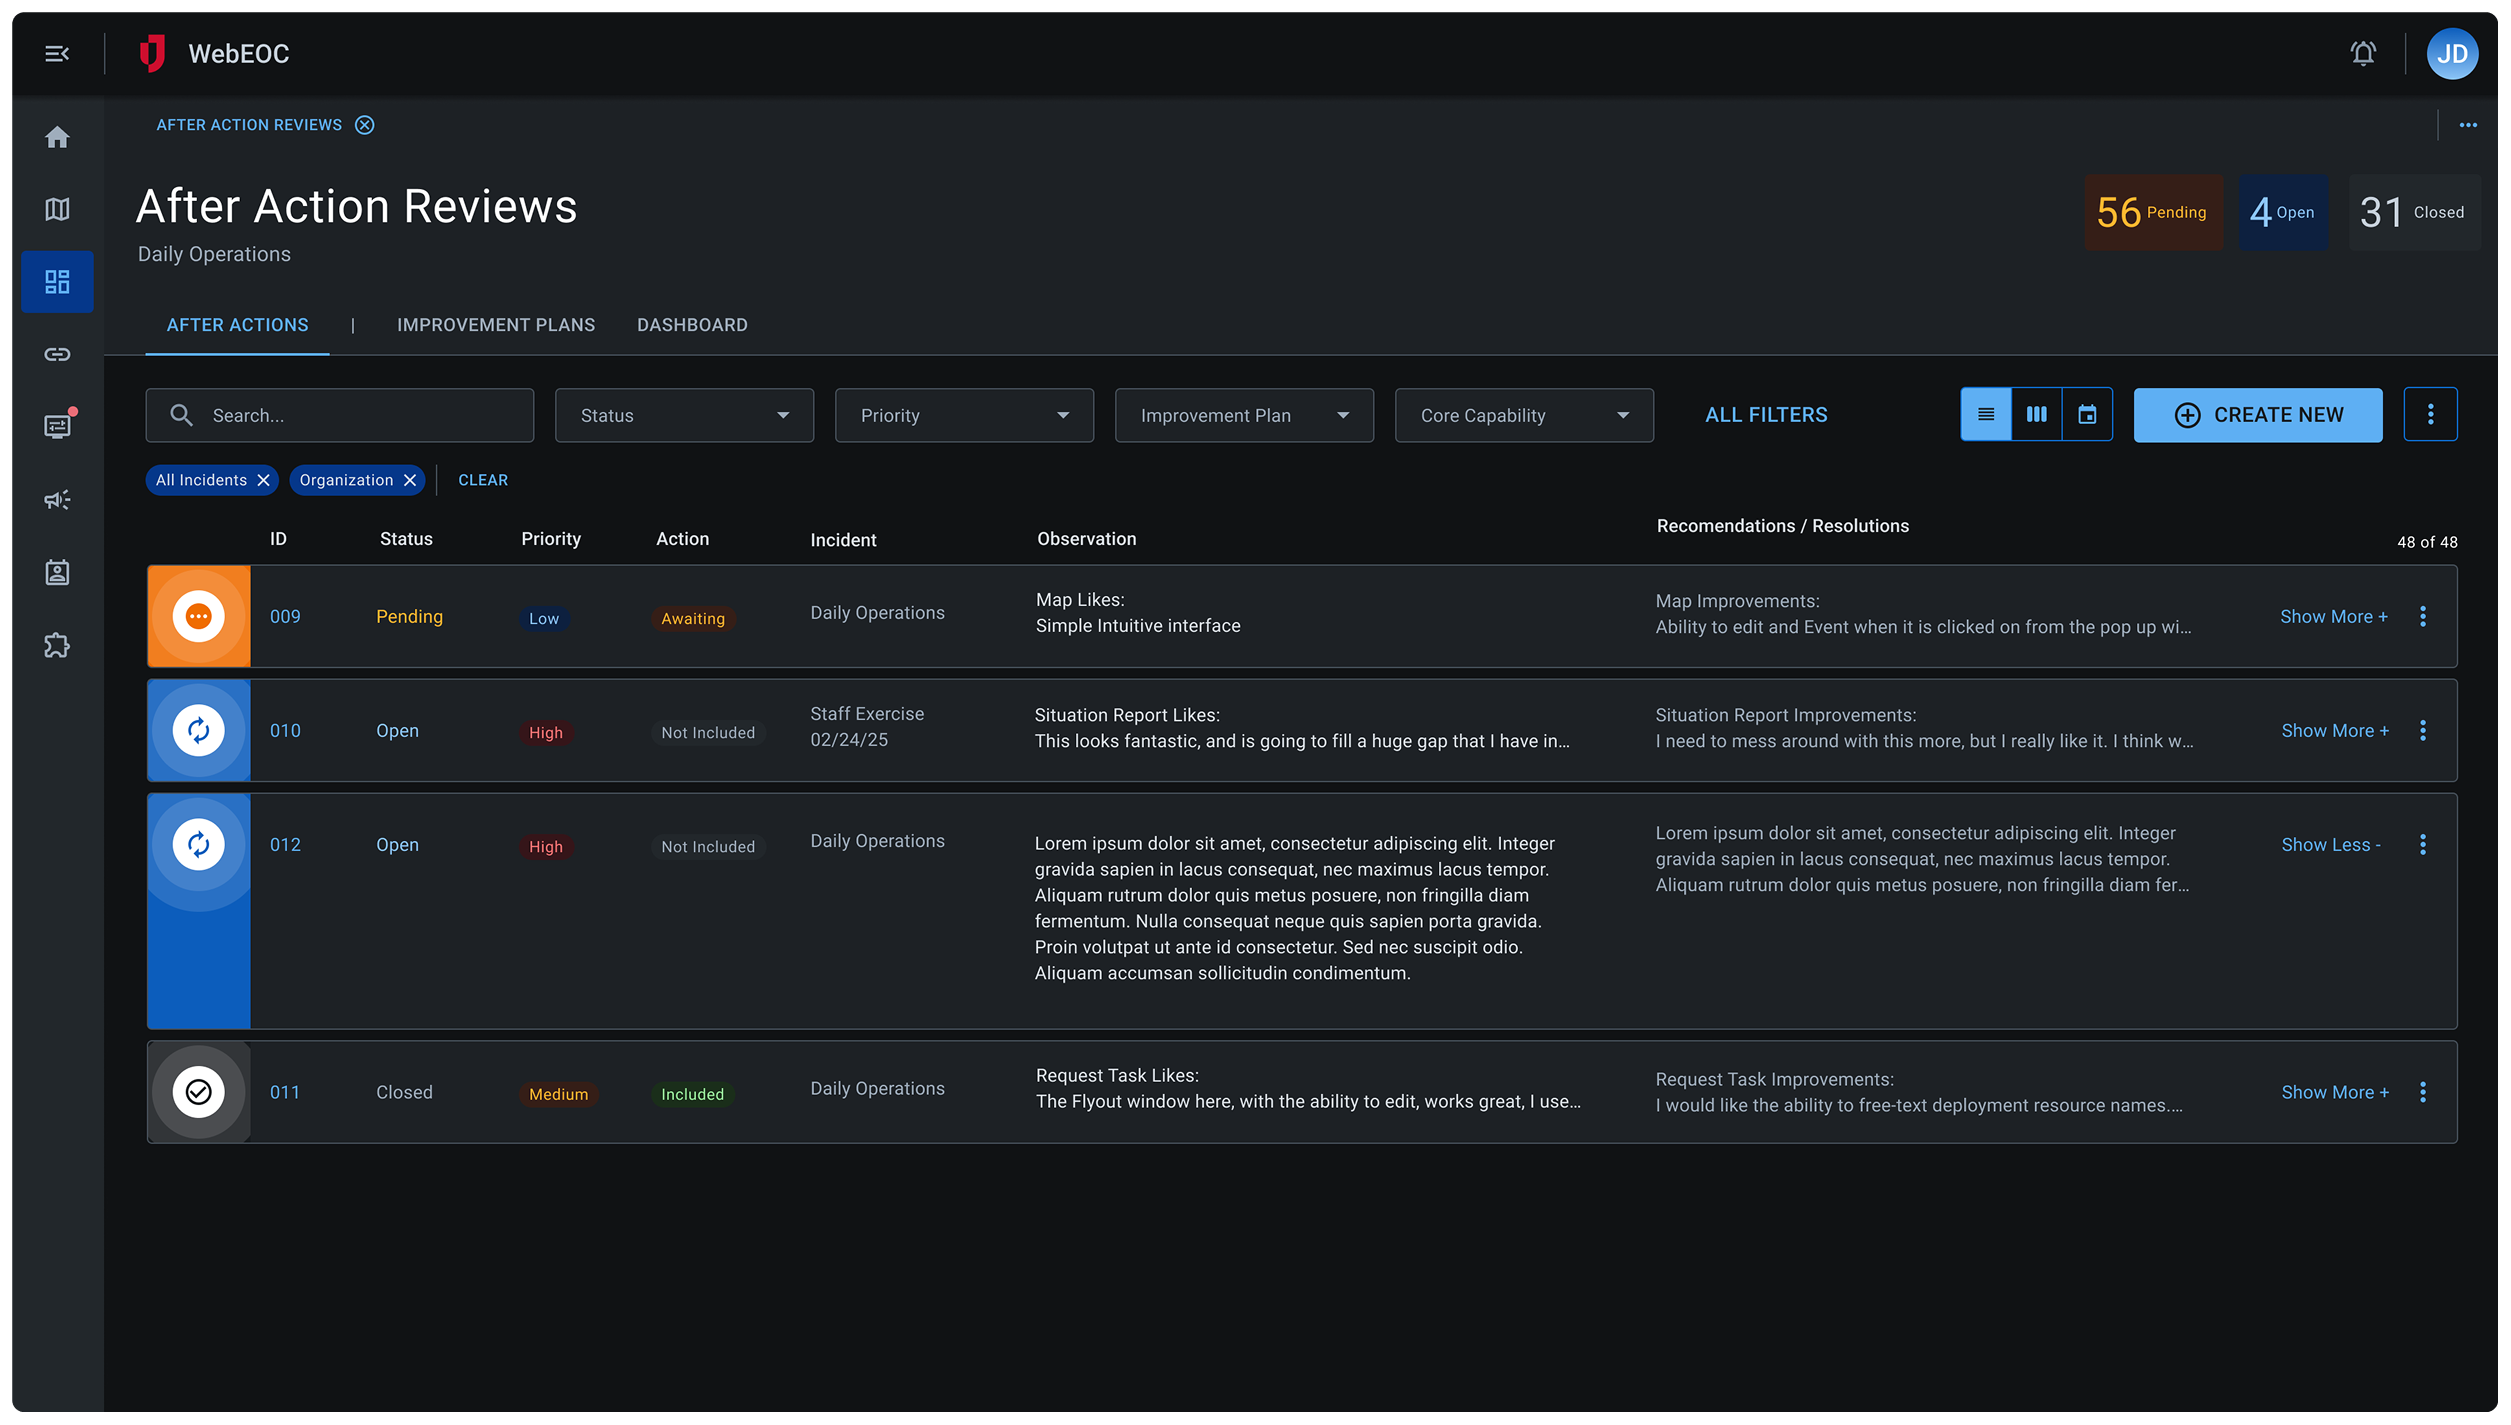2511x1425 pixels.
Task: Click the puzzle piece plugins icon
Action: coord(57,645)
